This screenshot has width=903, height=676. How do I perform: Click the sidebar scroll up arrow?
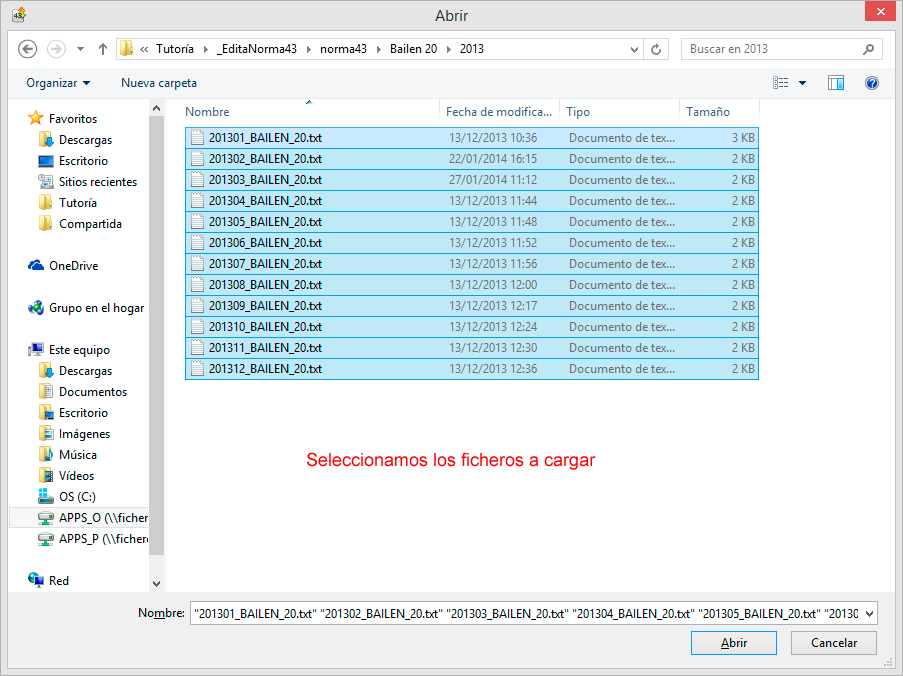[157, 108]
